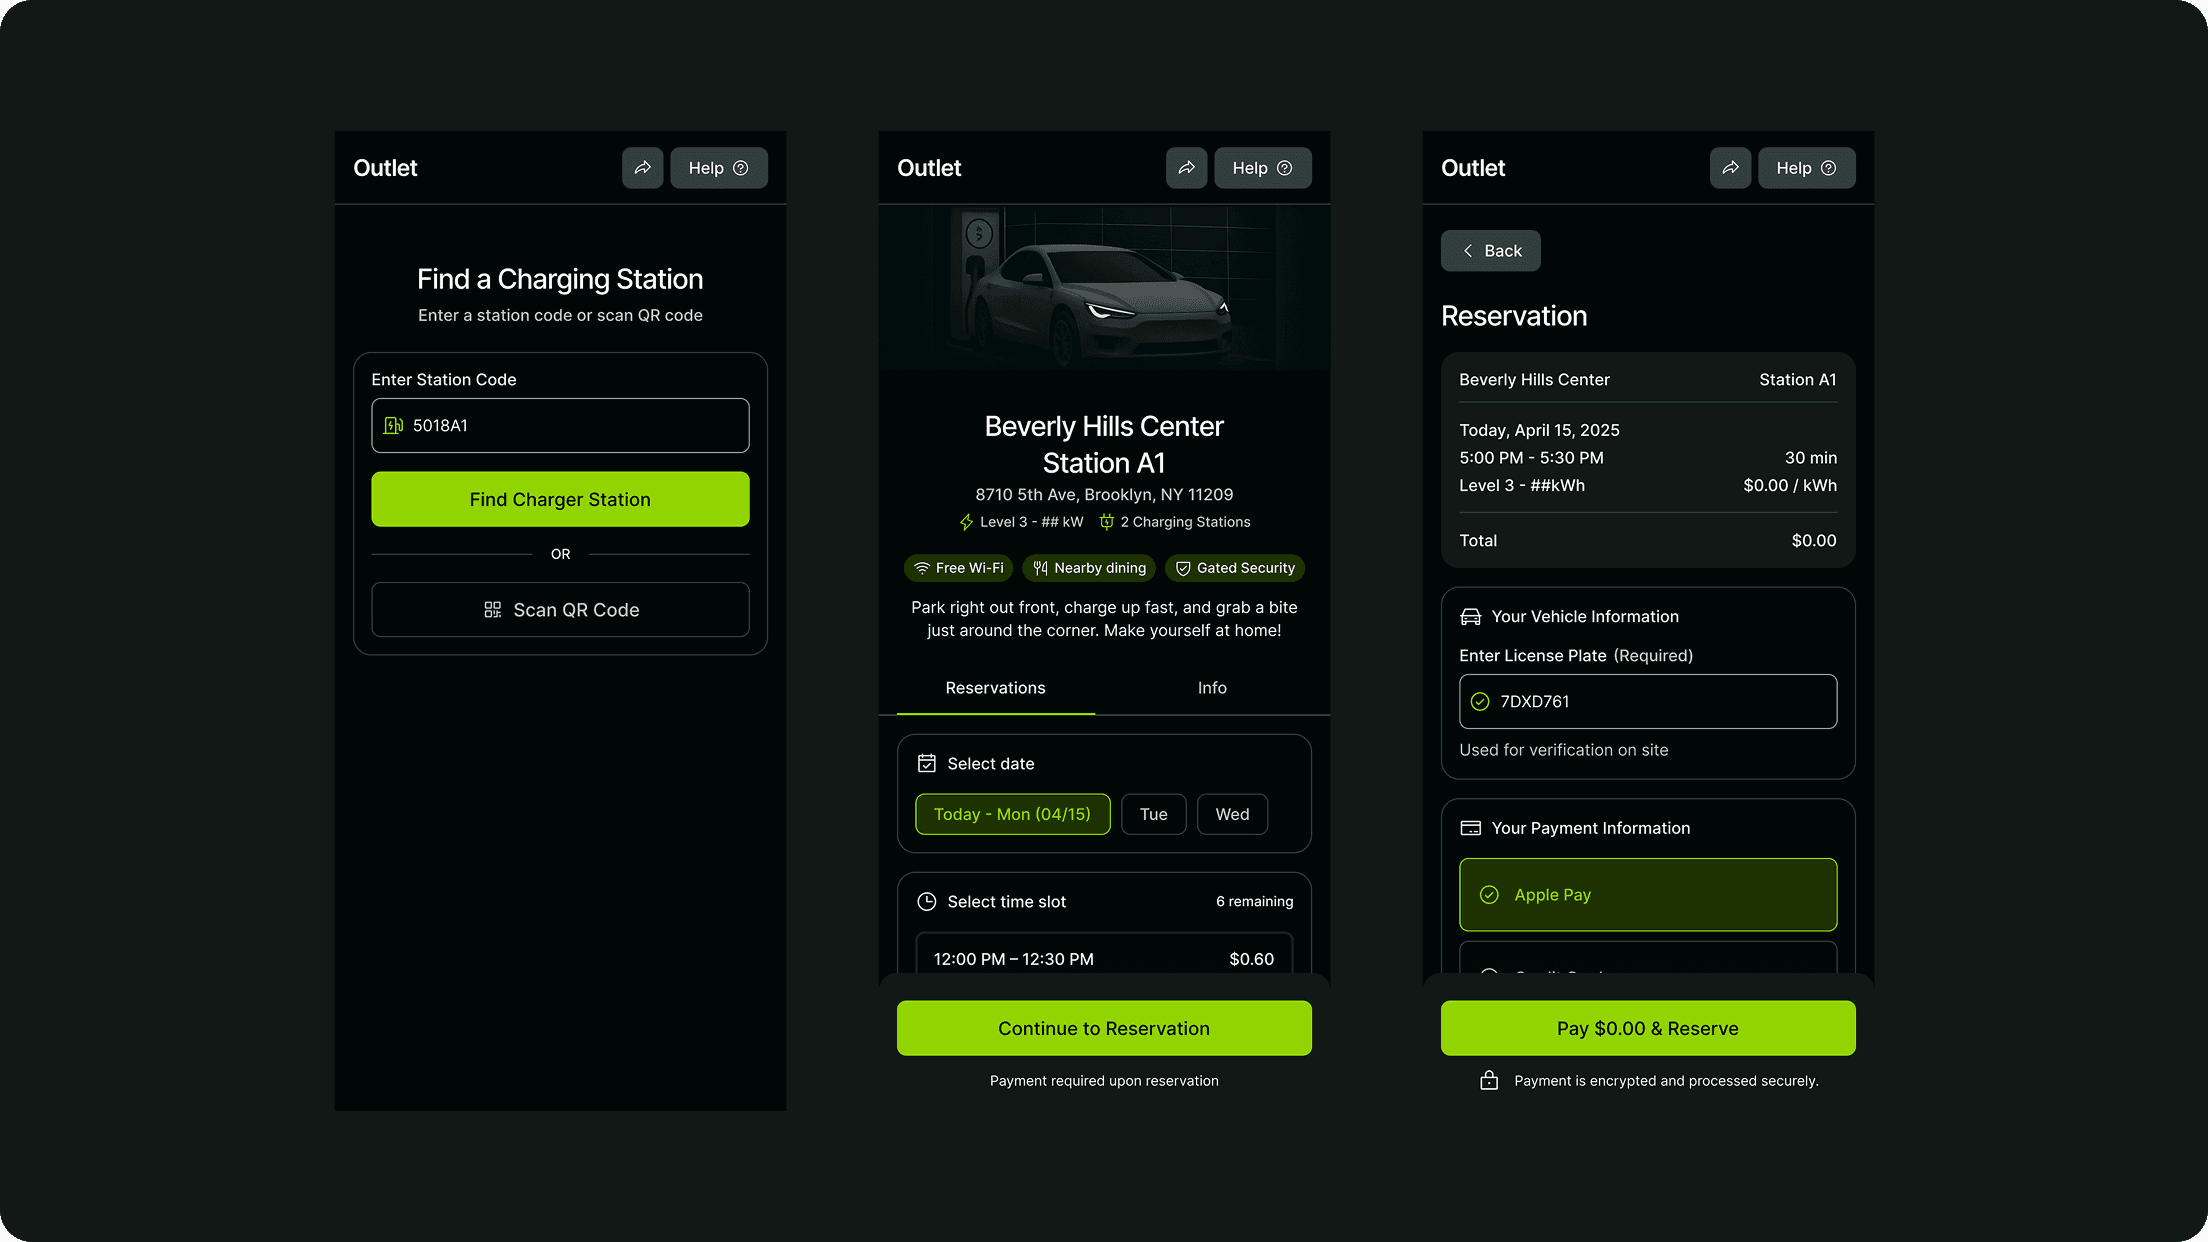This screenshot has height=1242, width=2208.
Task: Click Pay $0.00 & Reserve button
Action: (x=1647, y=1028)
